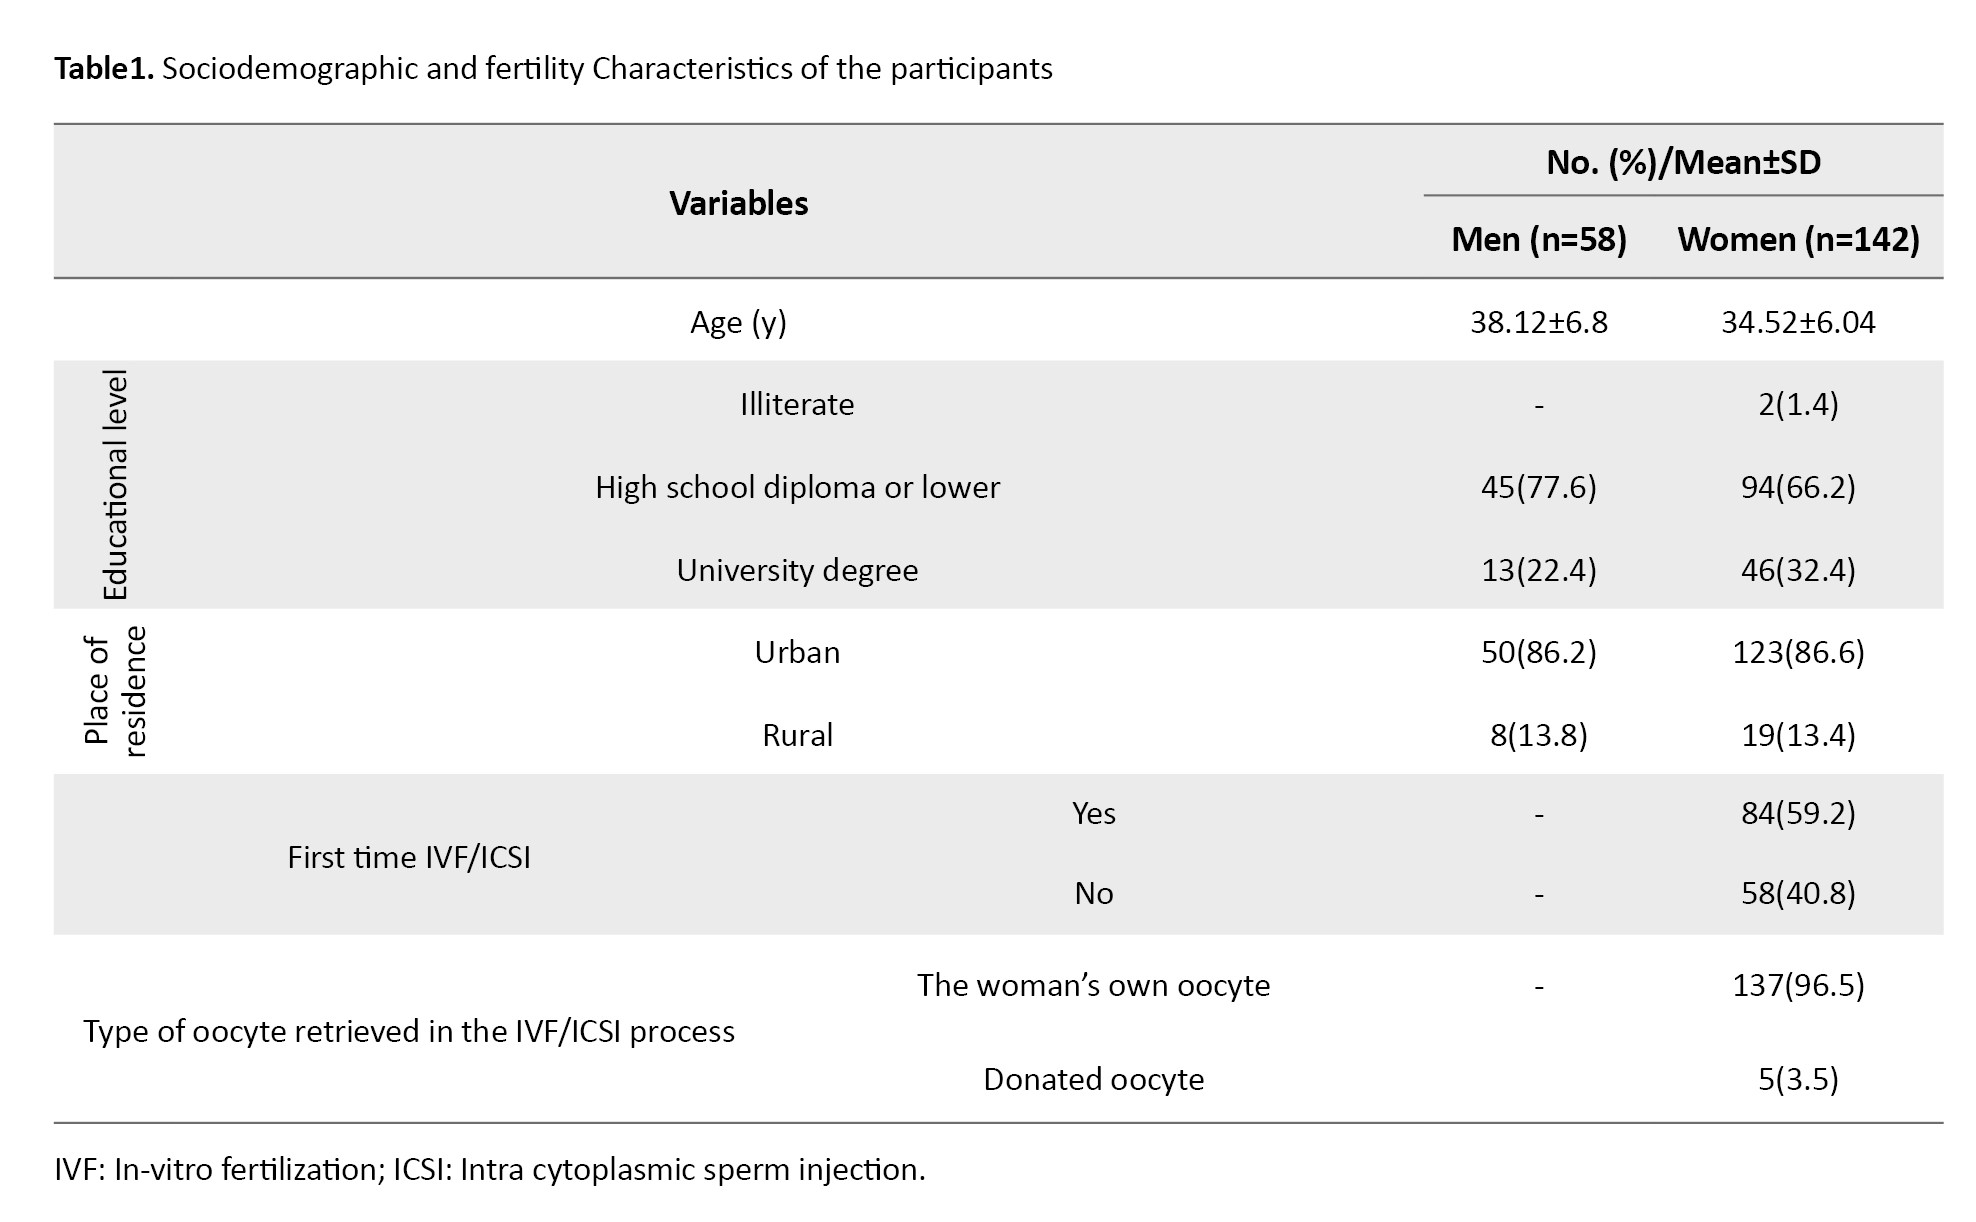Viewport: 1976px width, 1222px height.
Task: Select the Variables column header
Action: (x=738, y=204)
